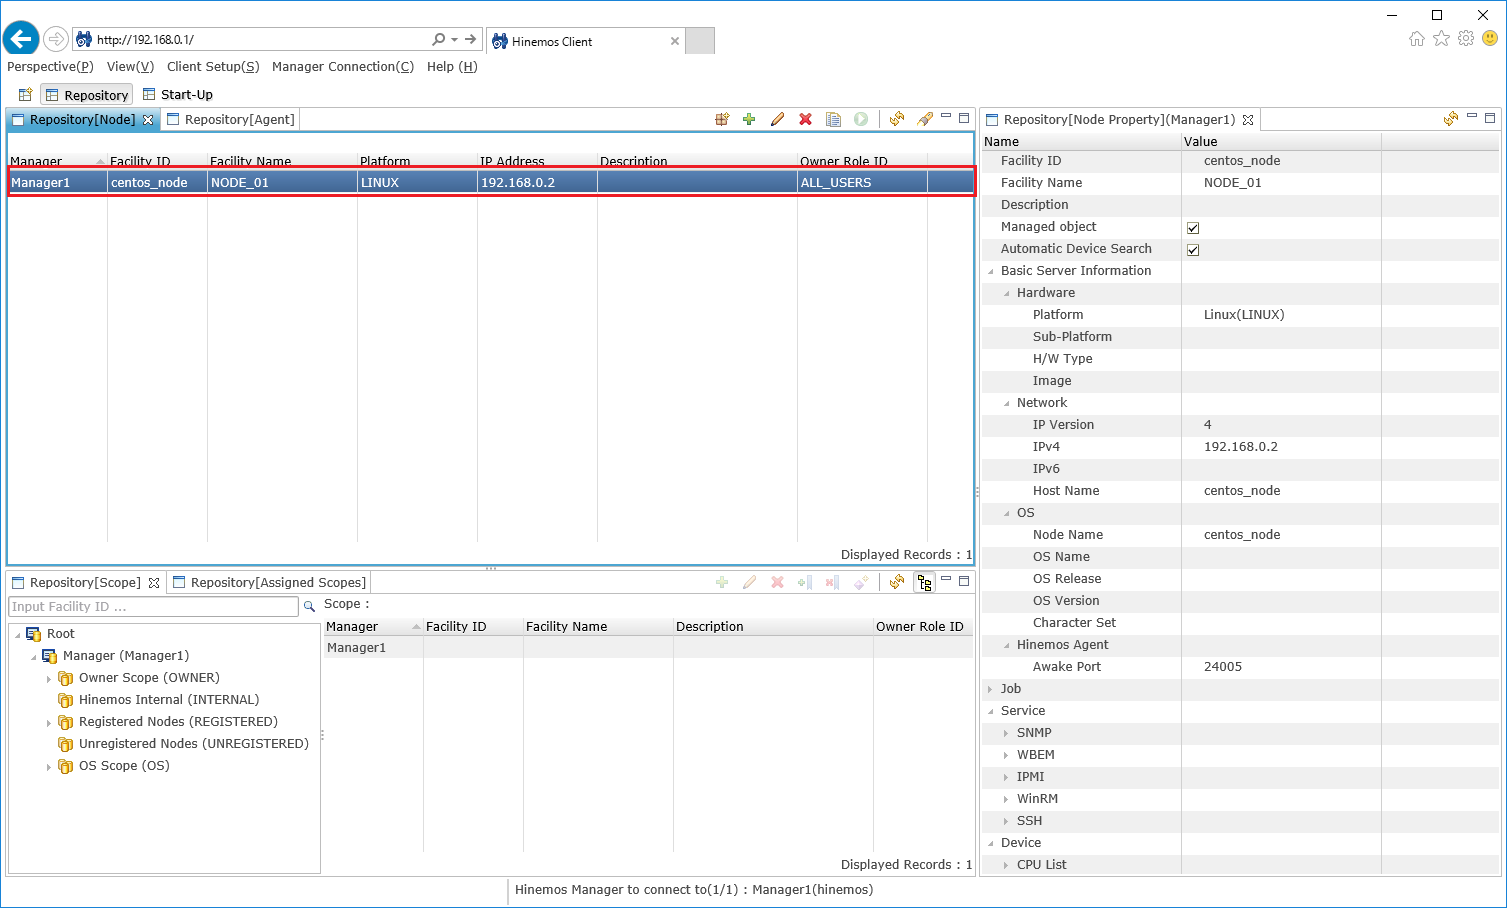
Task: Click the Filter flashlight icon in node toolbar
Action: [x=925, y=119]
